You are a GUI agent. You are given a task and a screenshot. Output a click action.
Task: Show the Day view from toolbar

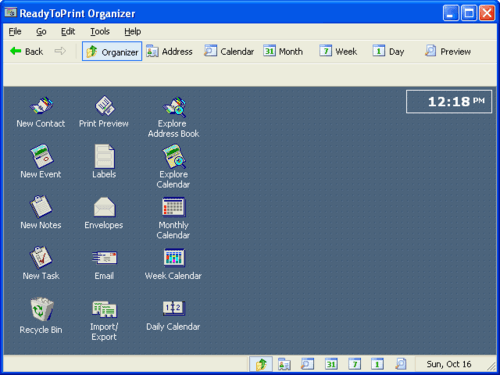pyautogui.click(x=388, y=51)
